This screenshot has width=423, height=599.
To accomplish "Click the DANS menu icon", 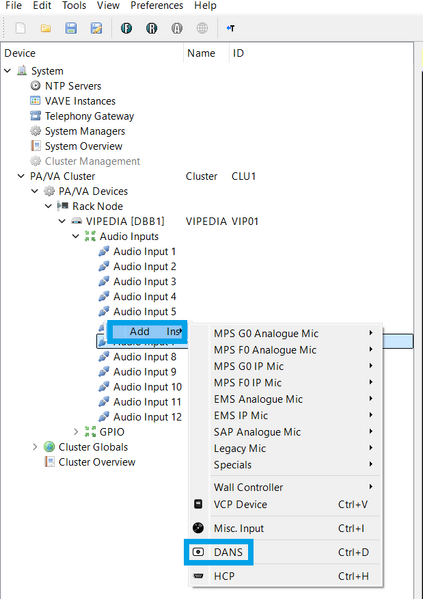I will 198,552.
